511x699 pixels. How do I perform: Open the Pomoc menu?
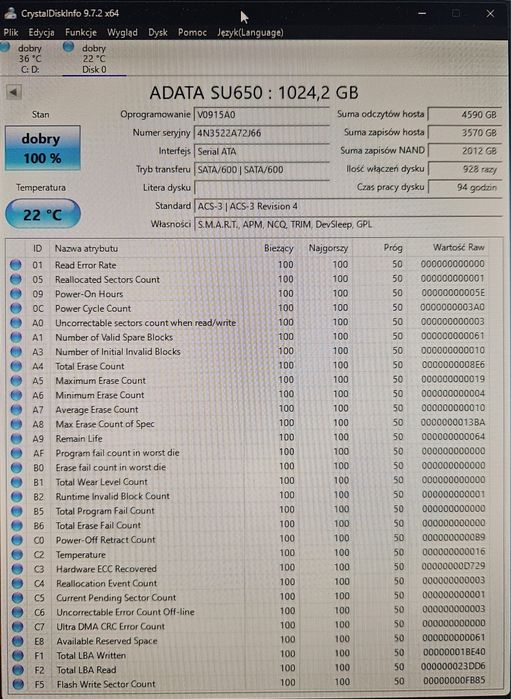192,33
